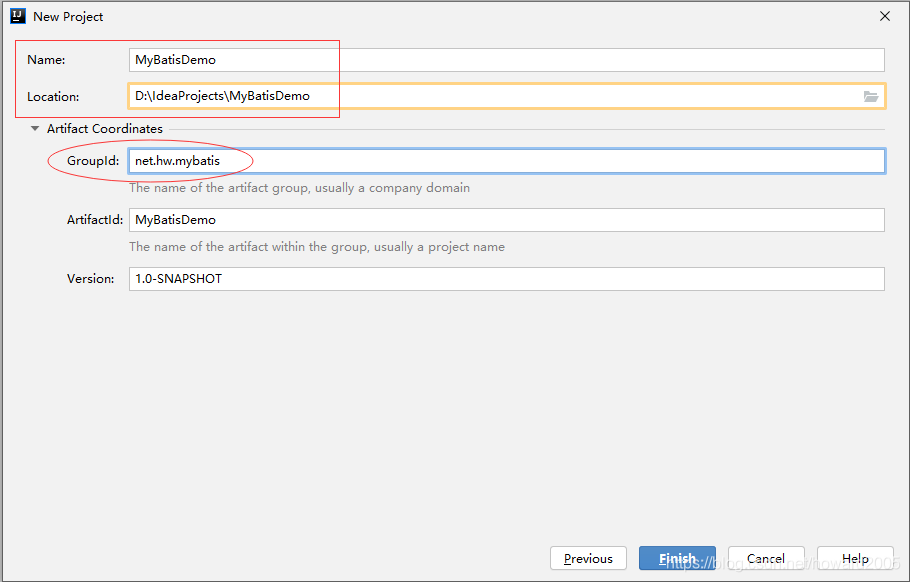The width and height of the screenshot is (910, 582).
Task: Click the New Project title bar text
Action: tap(68, 17)
